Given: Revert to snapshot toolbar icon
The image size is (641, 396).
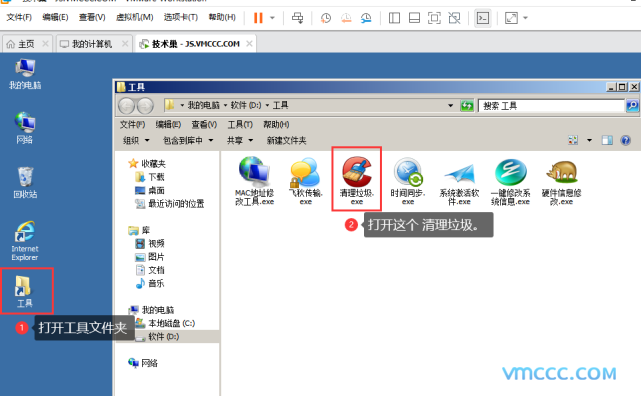Looking at the screenshot, I should pos(346,18).
